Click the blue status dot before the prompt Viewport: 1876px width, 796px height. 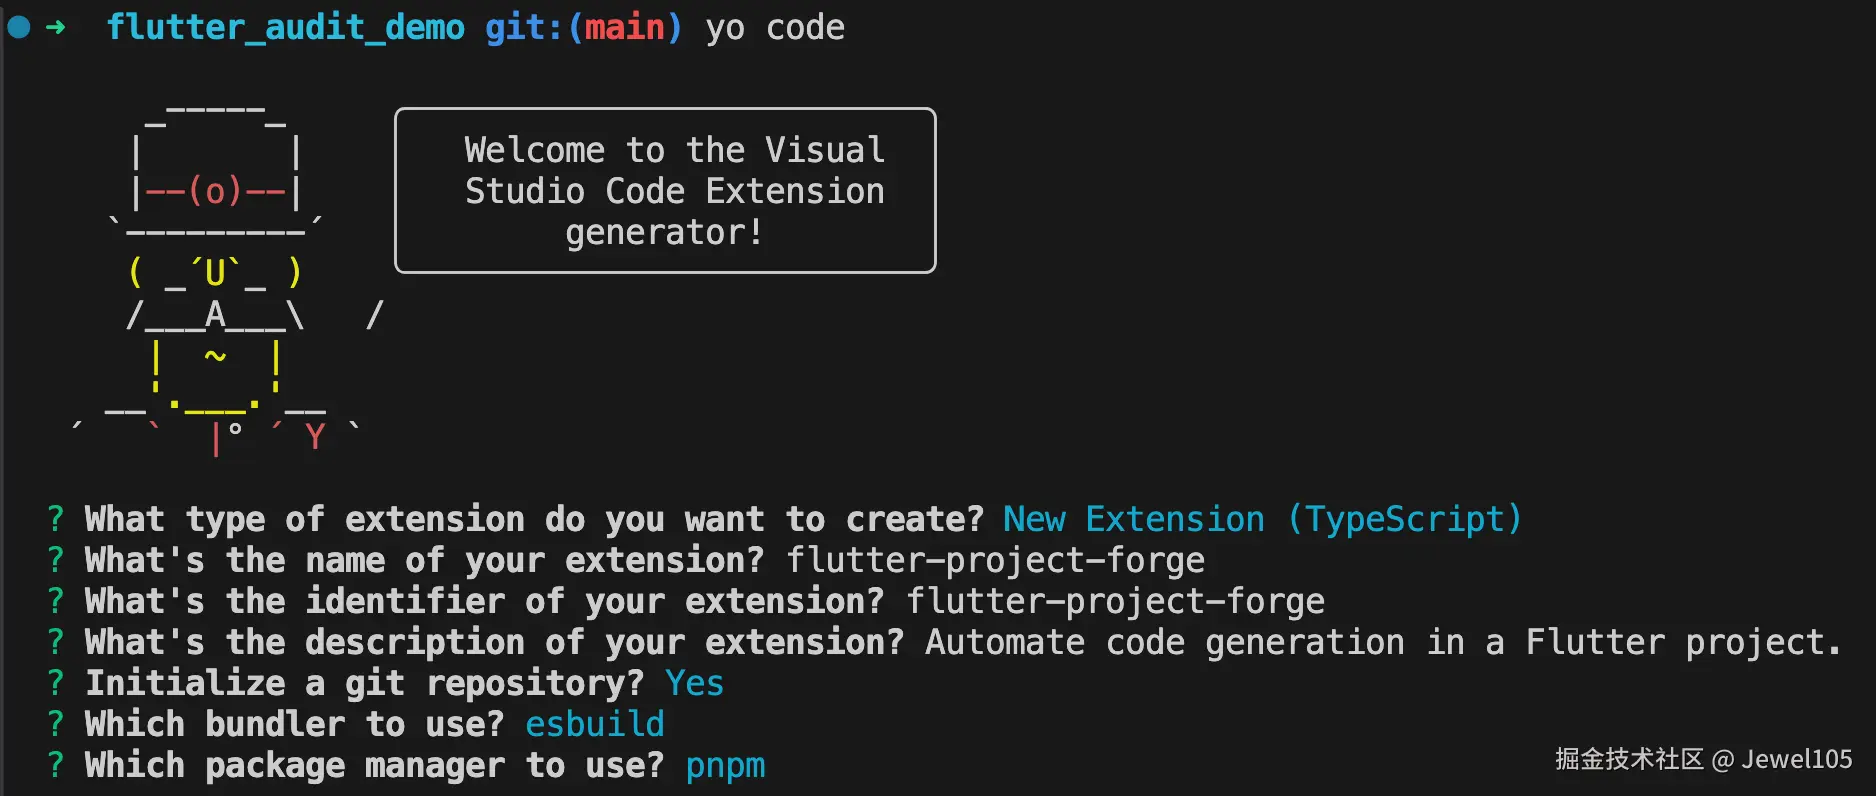pyautogui.click(x=19, y=27)
